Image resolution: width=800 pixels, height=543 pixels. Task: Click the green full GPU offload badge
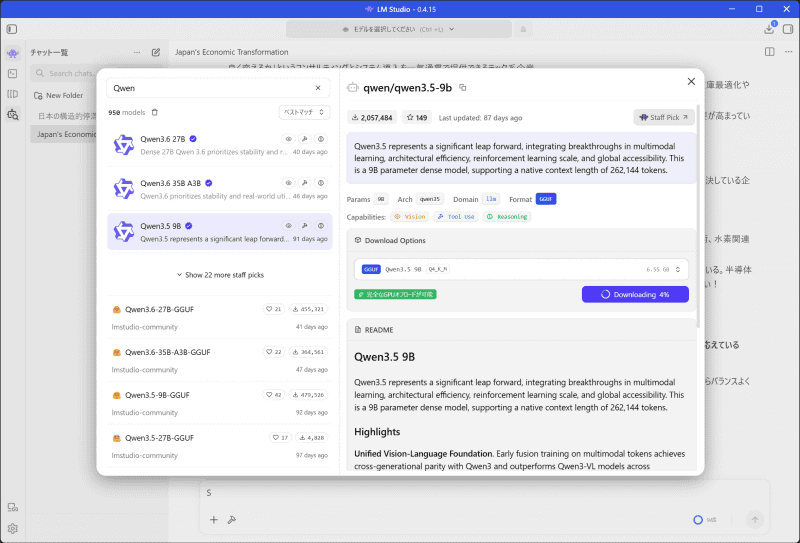click(395, 294)
